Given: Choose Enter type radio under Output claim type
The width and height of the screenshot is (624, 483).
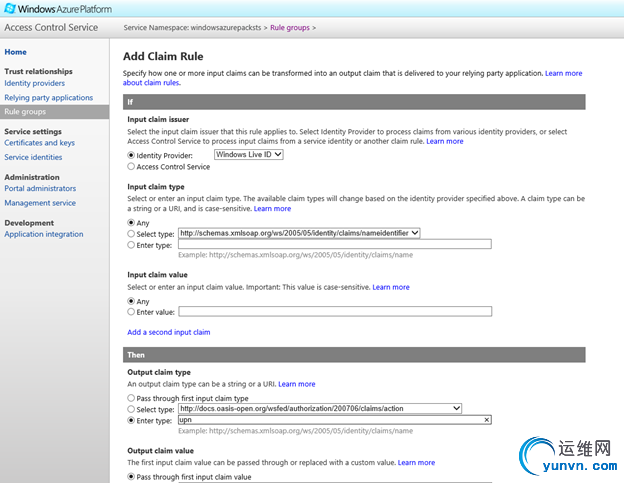Looking at the screenshot, I should point(131,420).
